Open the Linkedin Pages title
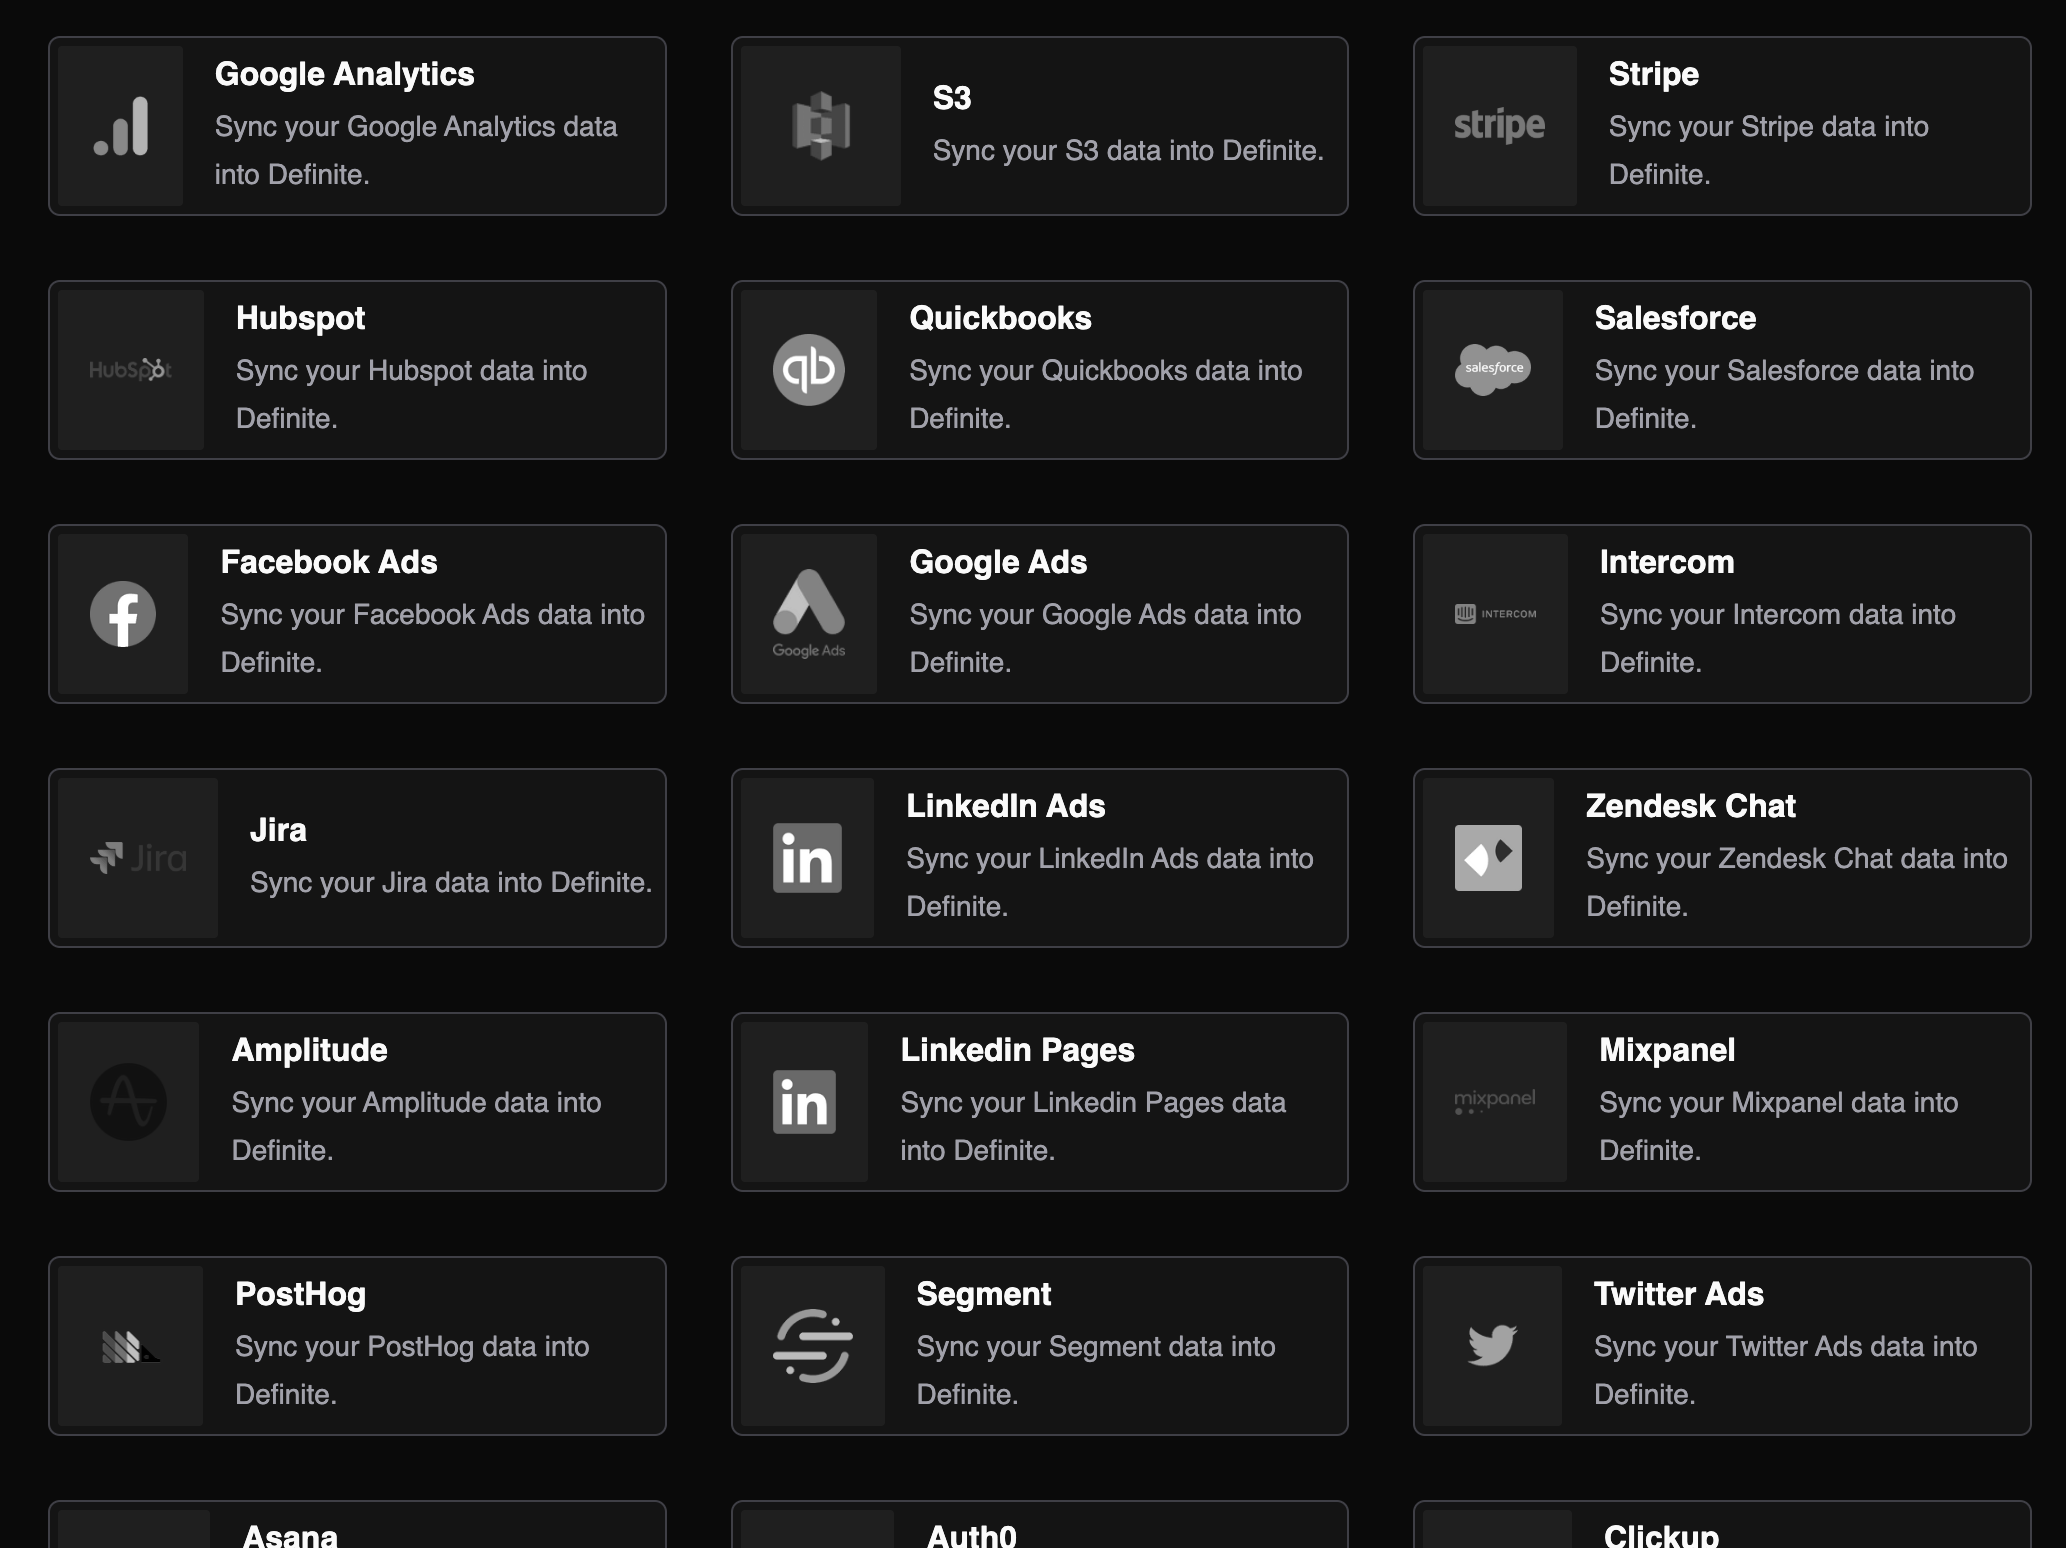This screenshot has width=2066, height=1548. tap(1017, 1050)
